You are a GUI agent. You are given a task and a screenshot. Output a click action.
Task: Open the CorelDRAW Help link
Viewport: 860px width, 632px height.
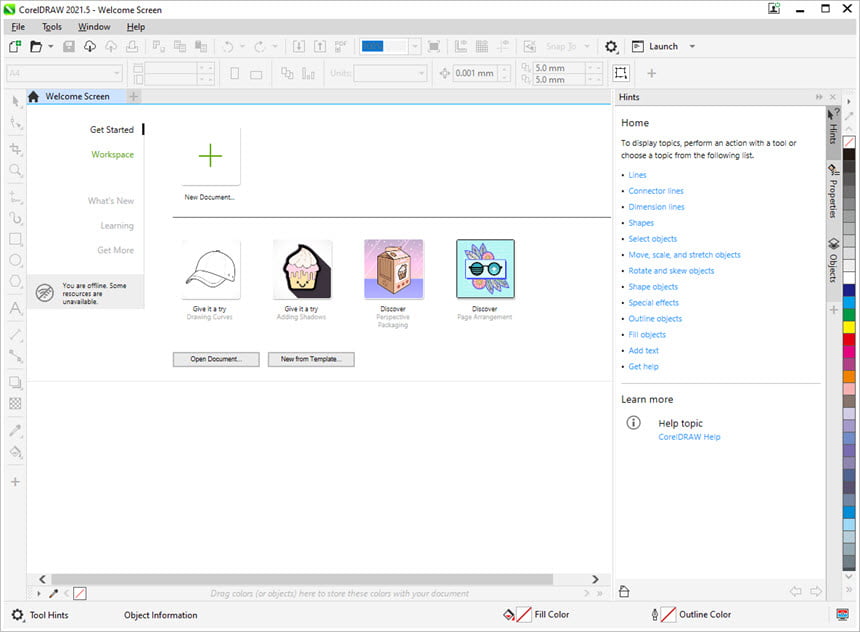click(x=689, y=437)
